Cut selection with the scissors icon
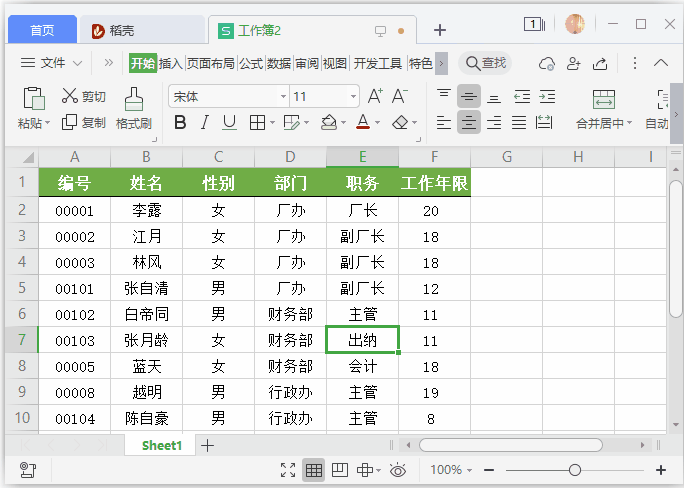This screenshot has width=684, height=488. pyautogui.click(x=69, y=96)
